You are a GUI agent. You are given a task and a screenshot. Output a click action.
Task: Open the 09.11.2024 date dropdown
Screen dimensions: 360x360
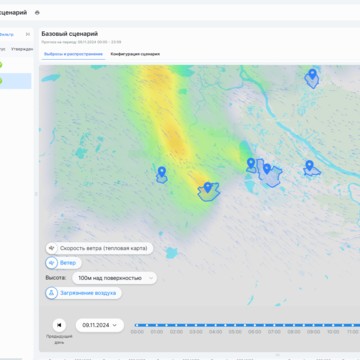(100, 325)
